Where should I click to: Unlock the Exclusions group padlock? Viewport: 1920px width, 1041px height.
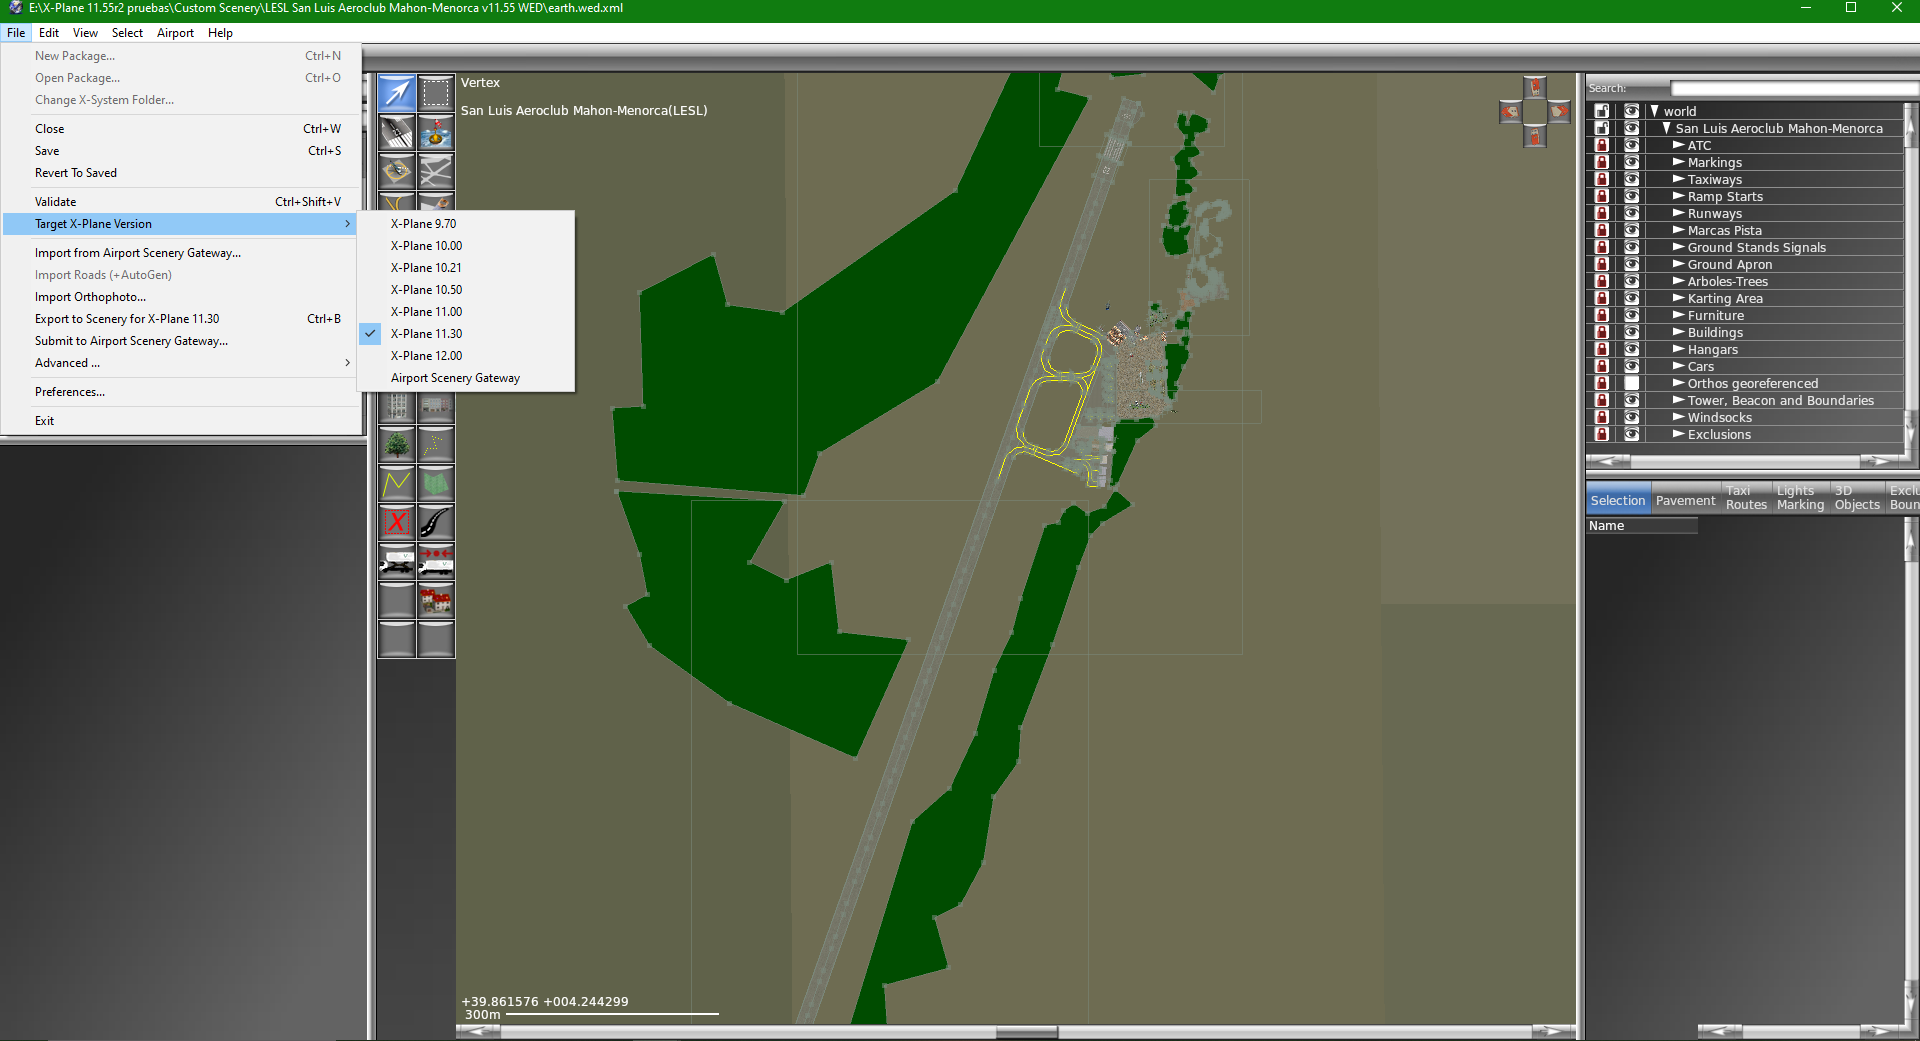(1602, 434)
